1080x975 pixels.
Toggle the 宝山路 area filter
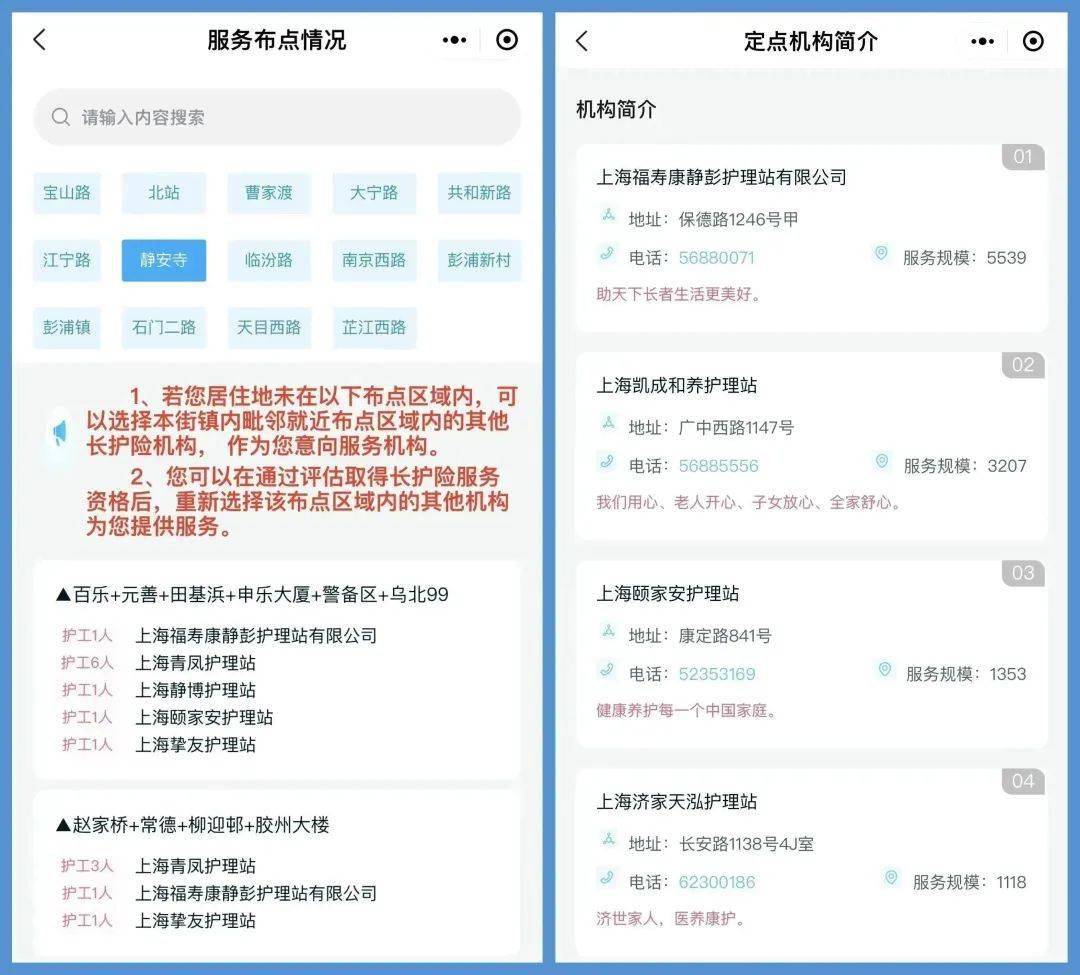pos(66,193)
